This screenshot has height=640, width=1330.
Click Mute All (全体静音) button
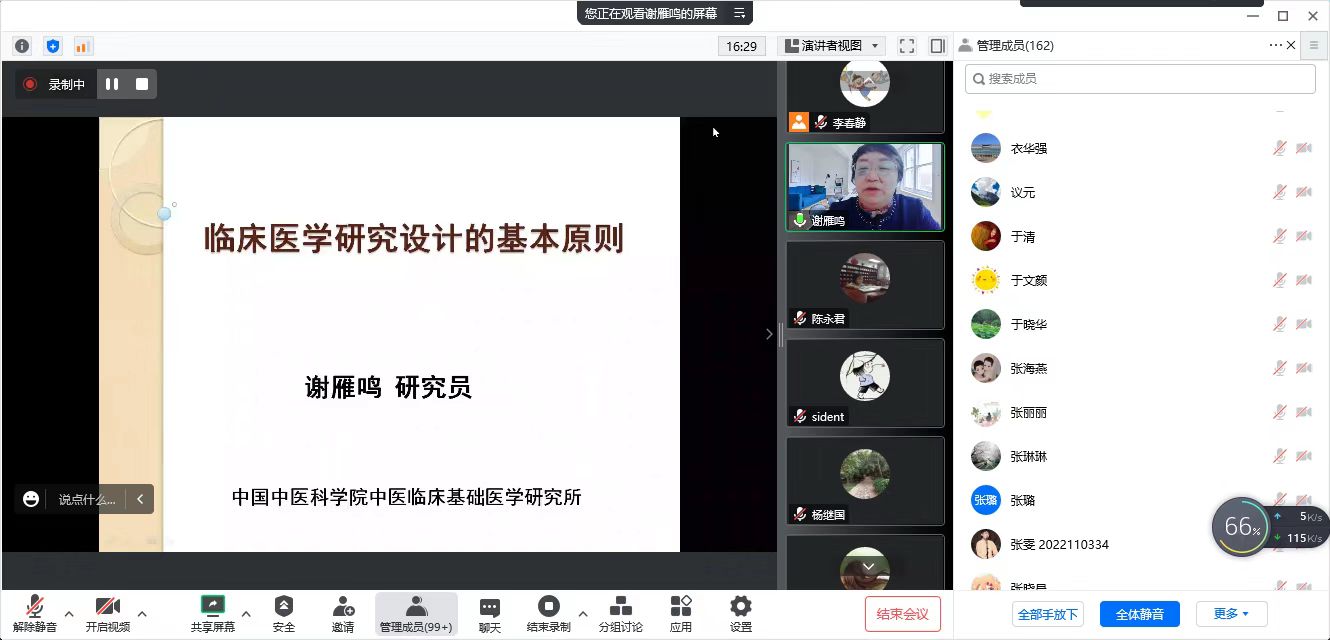(x=1139, y=614)
